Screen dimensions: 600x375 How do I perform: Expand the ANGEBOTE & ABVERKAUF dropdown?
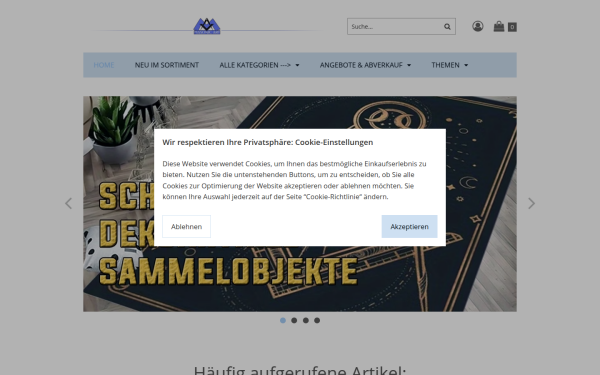(x=365, y=65)
